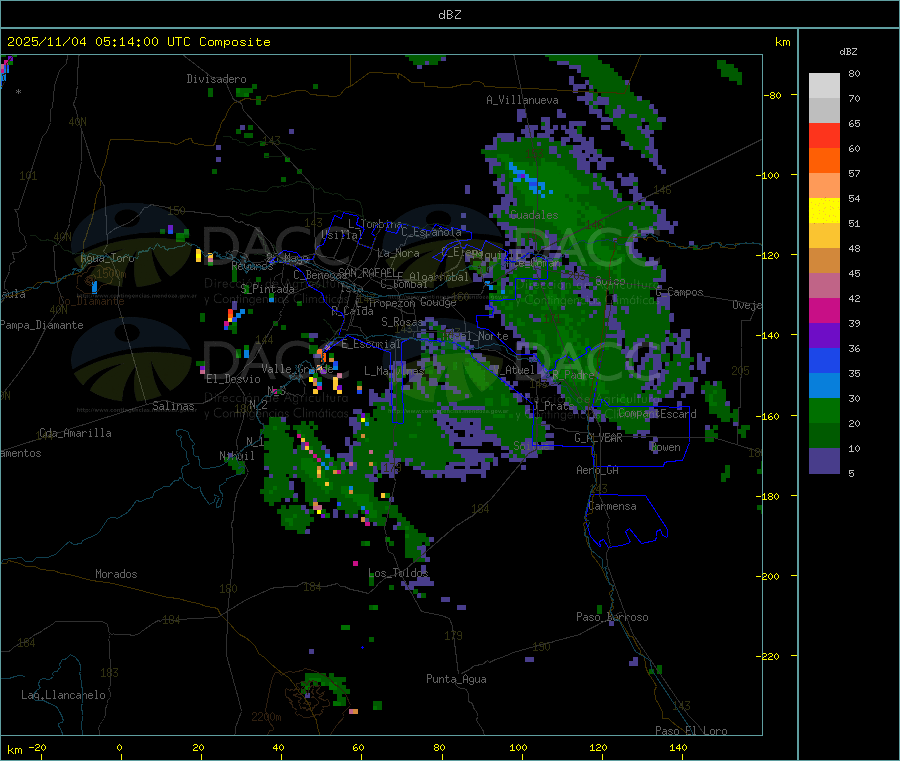Click the bright green 20–30 dBZ legend swatch
This screenshot has height=761, width=900.
[x=824, y=410]
